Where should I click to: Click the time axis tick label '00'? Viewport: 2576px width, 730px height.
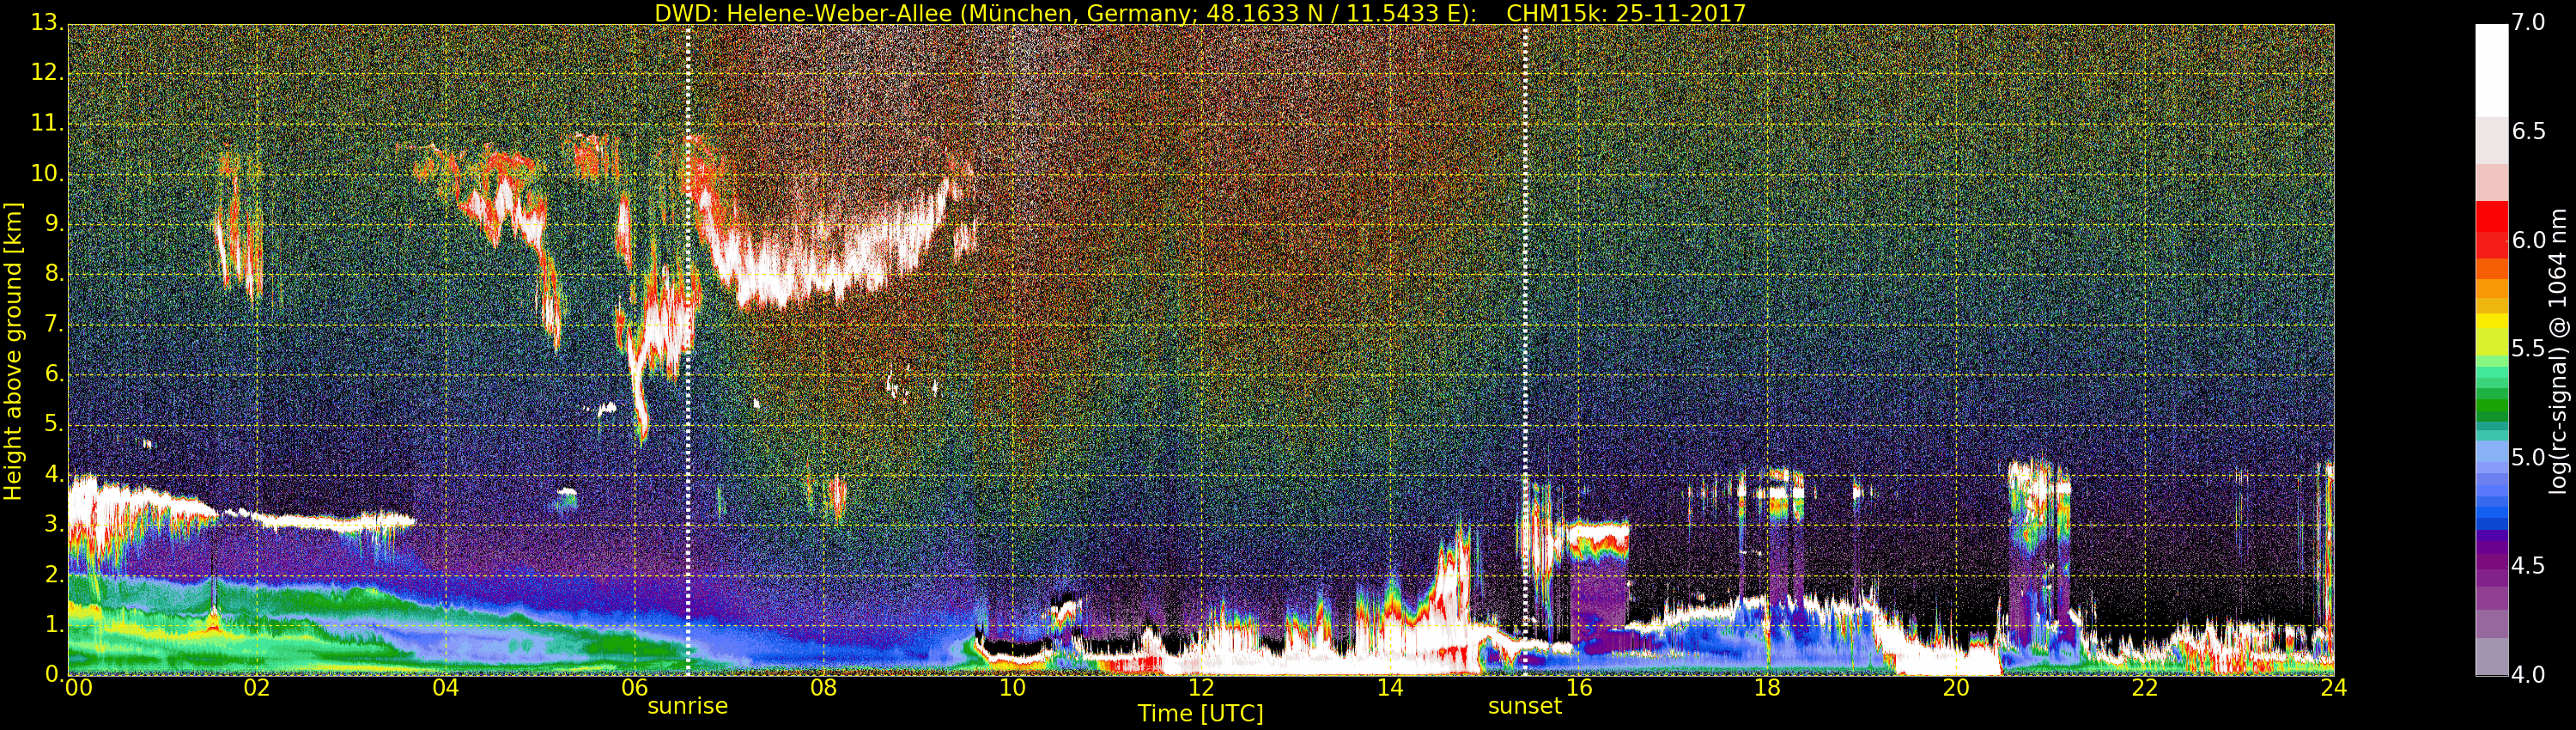click(78, 688)
